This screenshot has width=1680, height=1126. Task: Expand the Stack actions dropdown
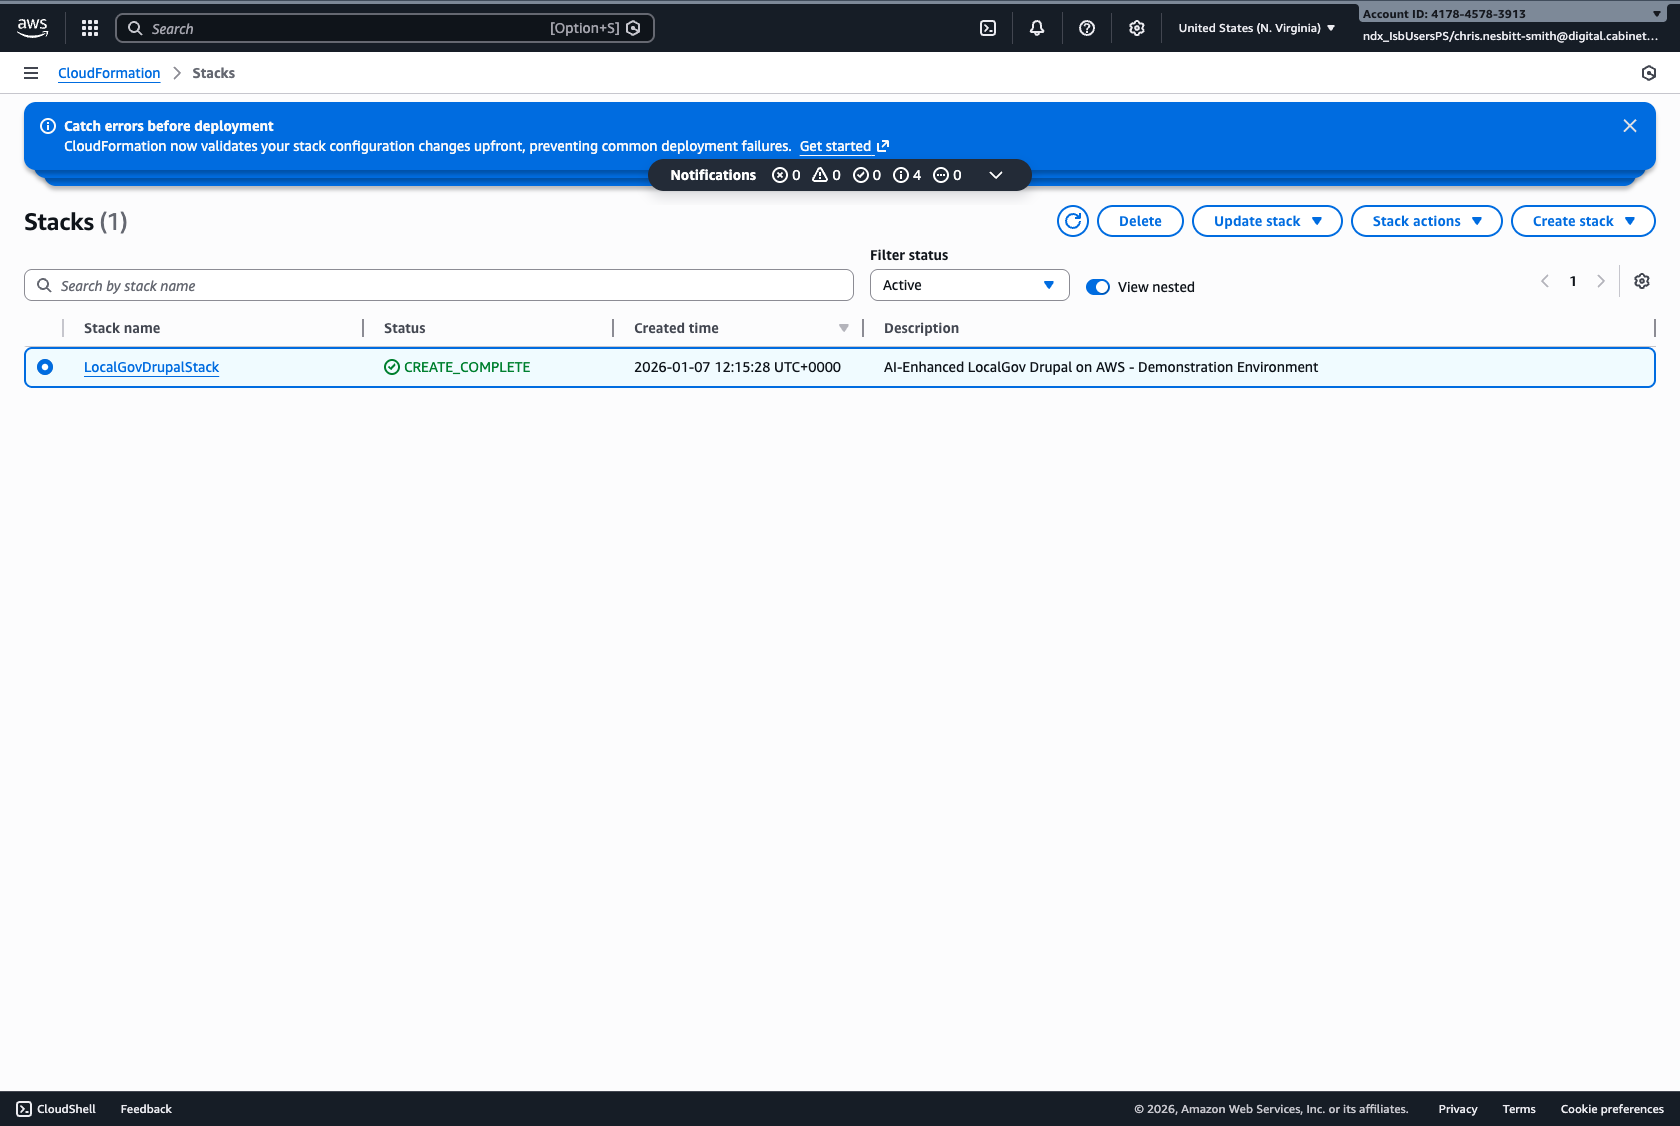(x=1426, y=221)
